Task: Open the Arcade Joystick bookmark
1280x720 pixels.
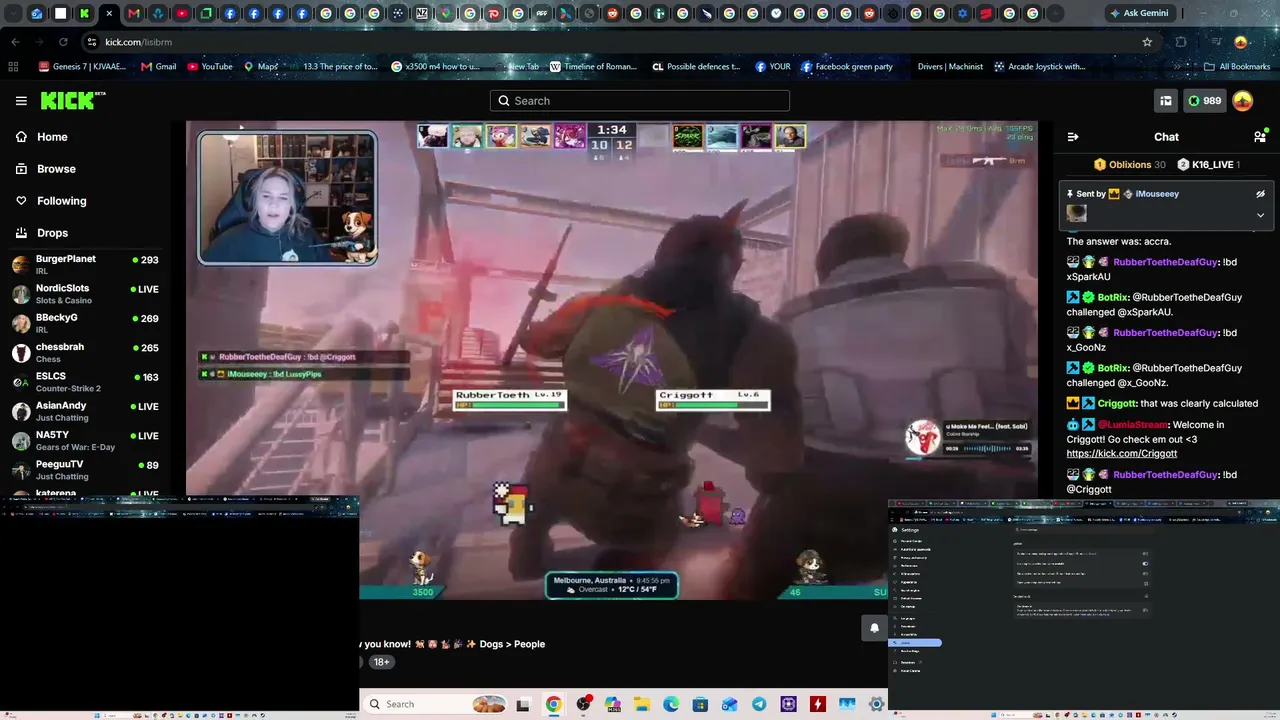Action: click(1040, 67)
